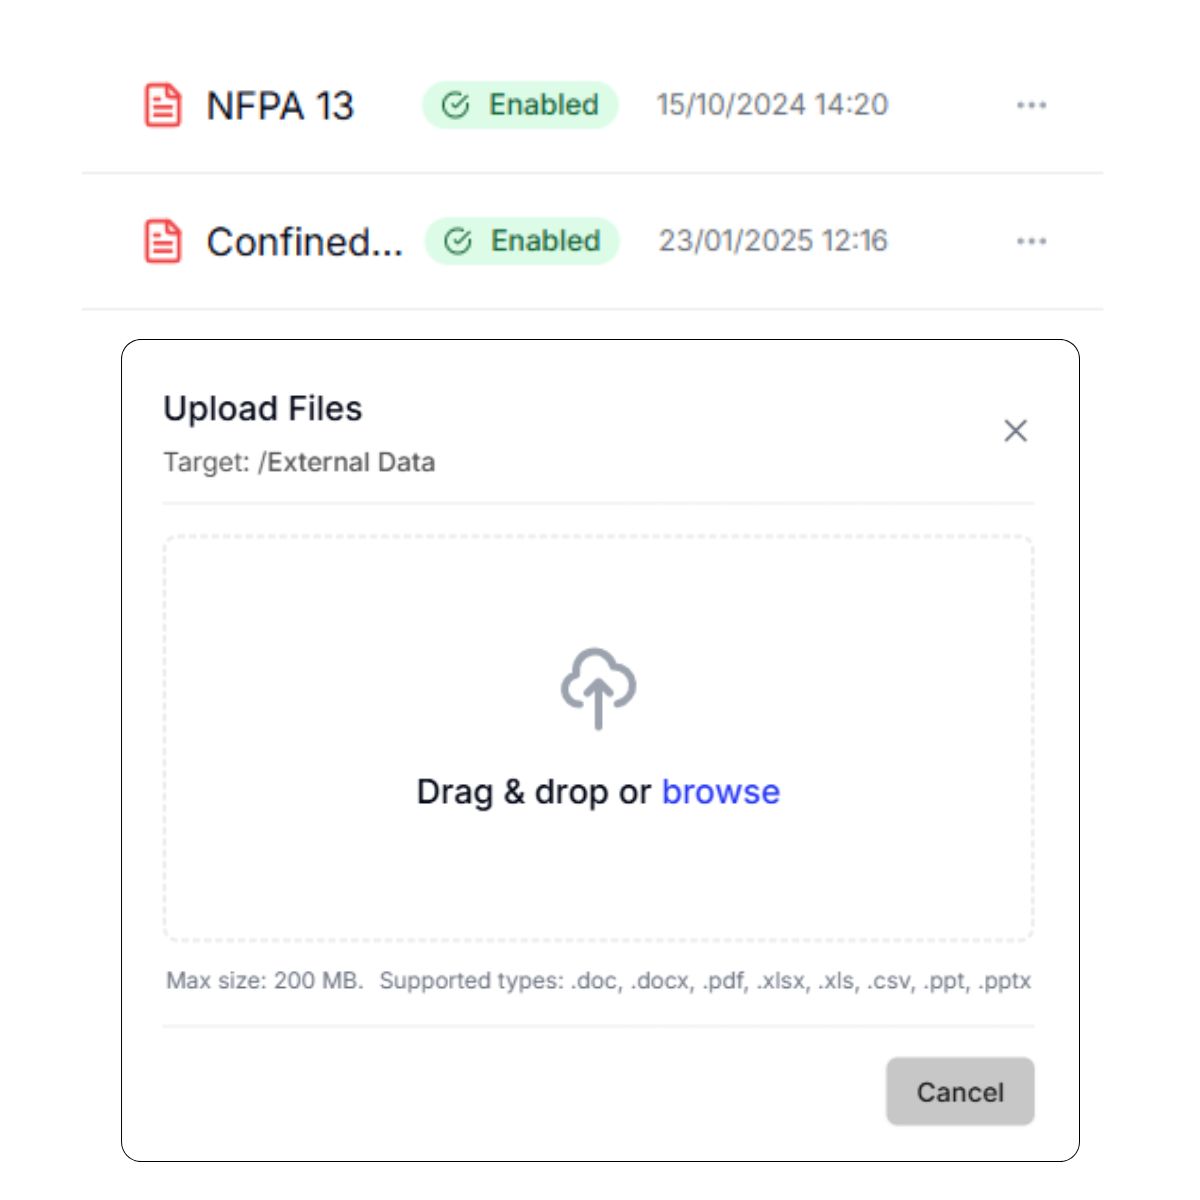Click the cloud upload icon

598,688
